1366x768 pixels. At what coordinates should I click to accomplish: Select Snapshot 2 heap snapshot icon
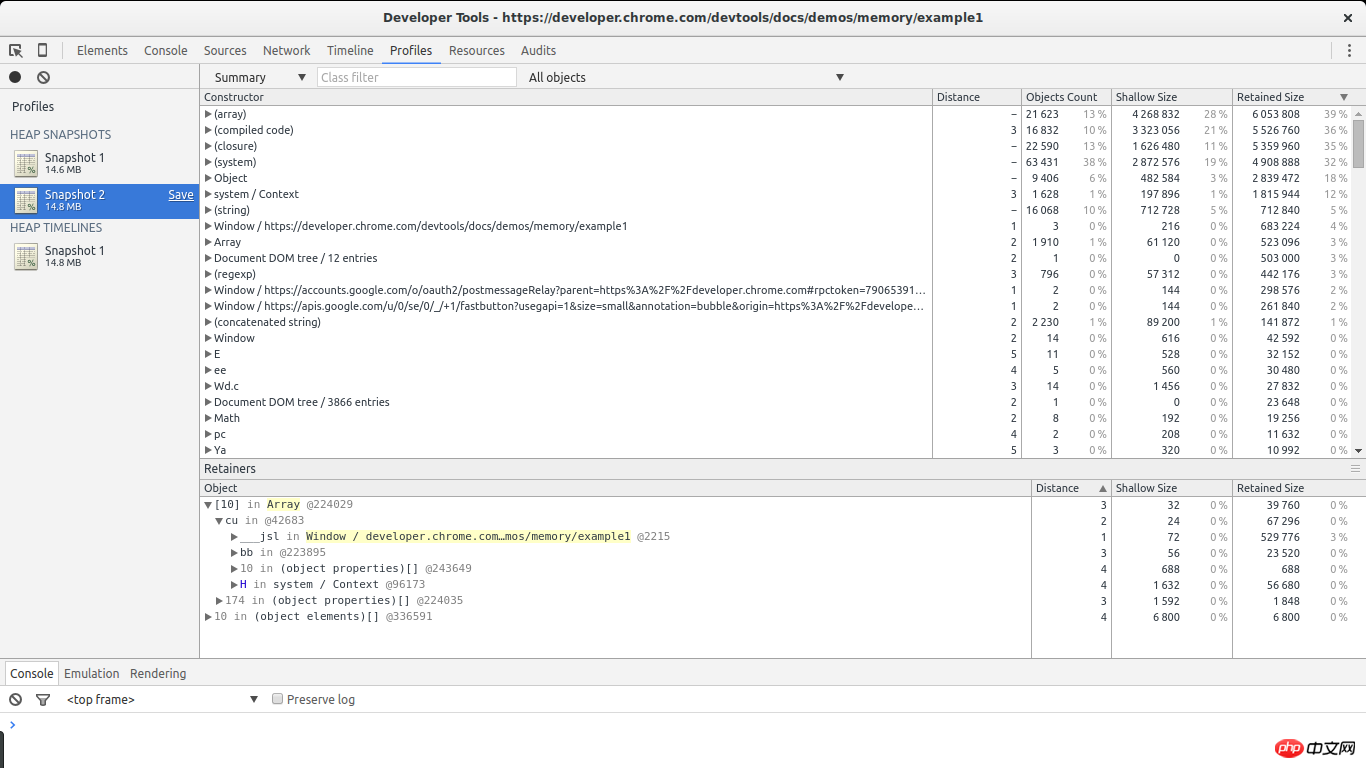tap(26, 201)
